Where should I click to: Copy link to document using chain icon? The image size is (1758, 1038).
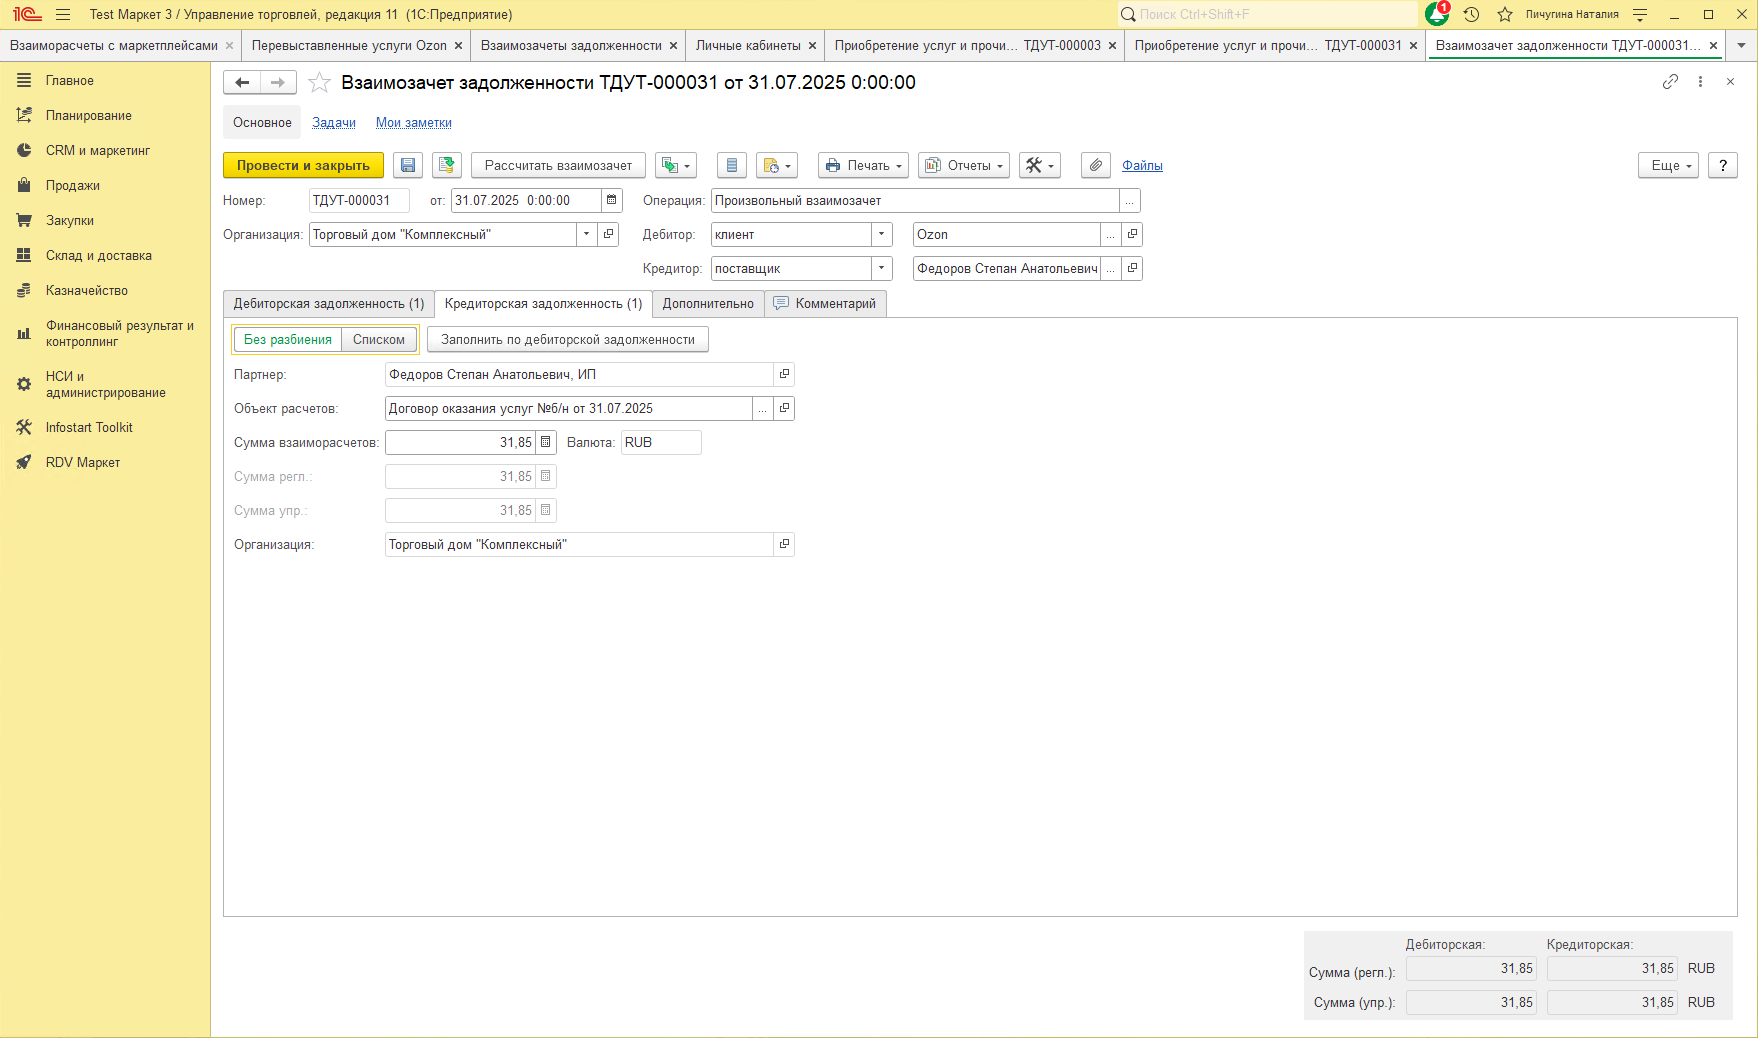(x=1670, y=82)
